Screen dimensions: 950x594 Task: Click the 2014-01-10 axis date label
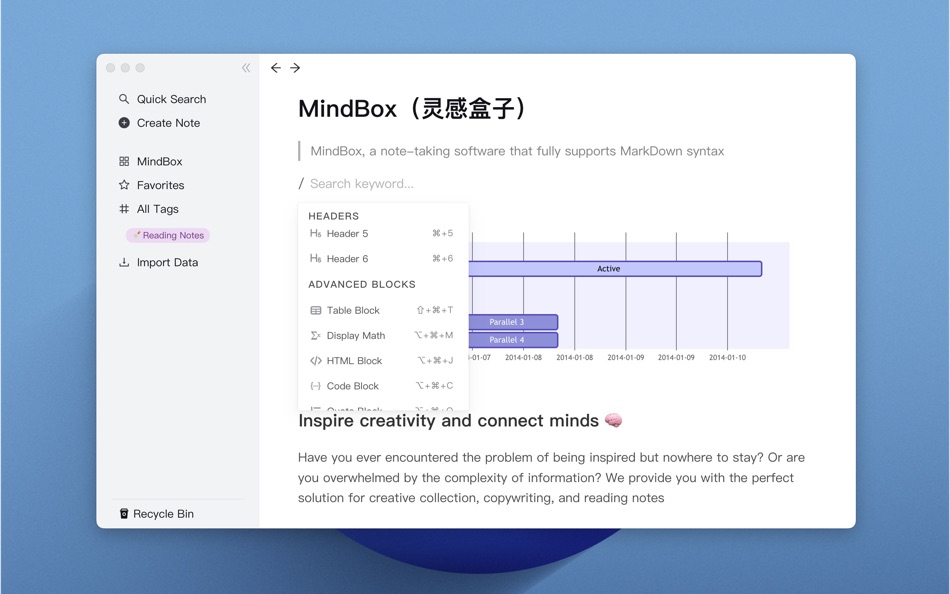pyautogui.click(x=727, y=358)
